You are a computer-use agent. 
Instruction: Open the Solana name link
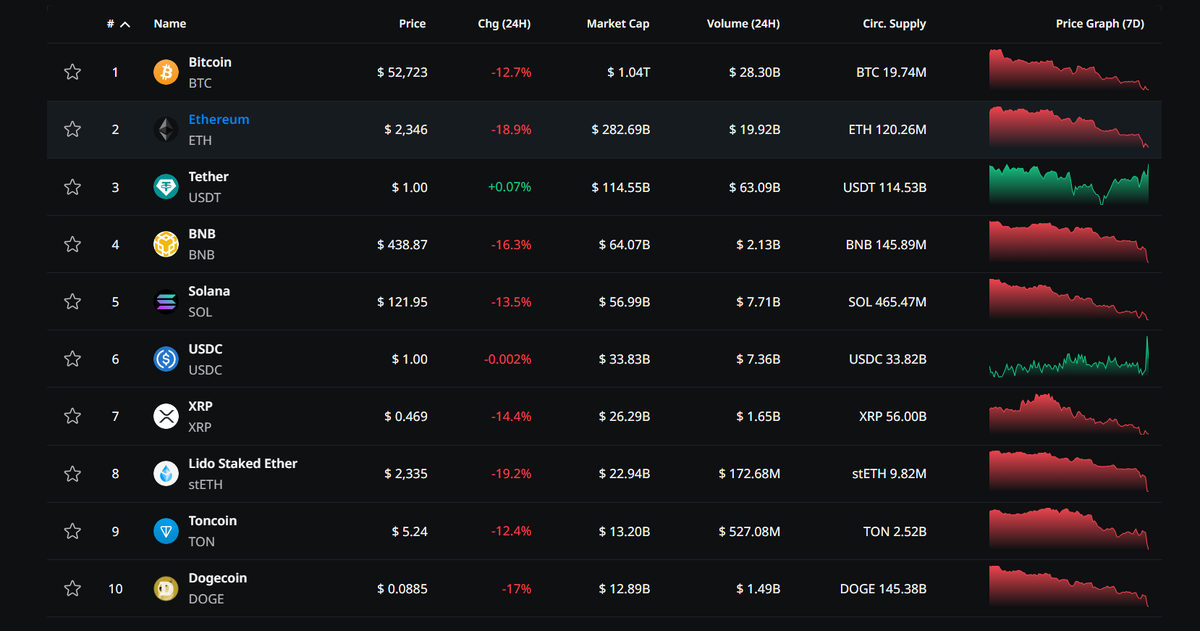[209, 291]
